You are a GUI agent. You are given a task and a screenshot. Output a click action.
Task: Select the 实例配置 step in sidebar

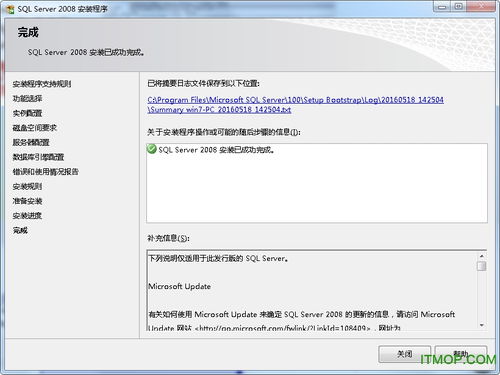27,113
